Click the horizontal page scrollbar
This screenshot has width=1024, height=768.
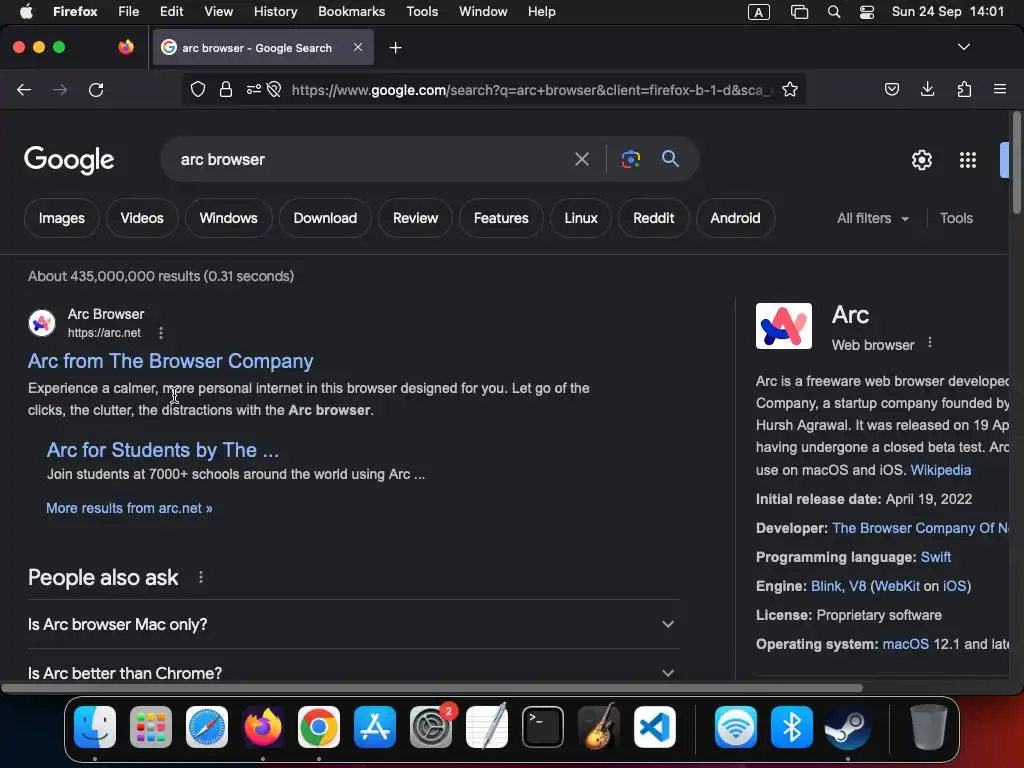[432, 688]
